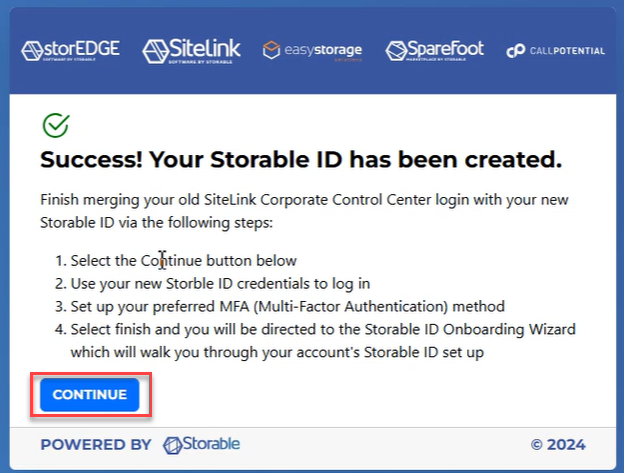Screen dimensions: 624x473
Task: Click the green success checkmark icon
Action: point(56,125)
